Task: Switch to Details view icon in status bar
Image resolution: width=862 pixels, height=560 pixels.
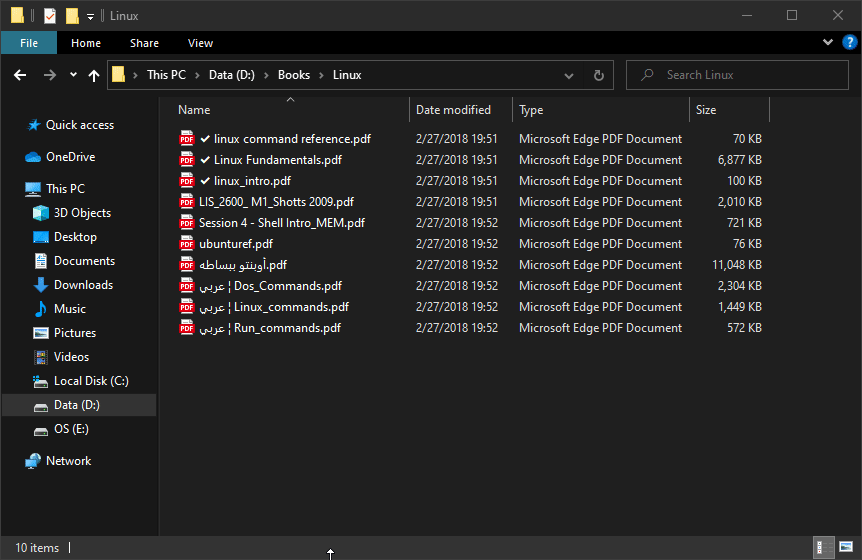Action: click(824, 547)
